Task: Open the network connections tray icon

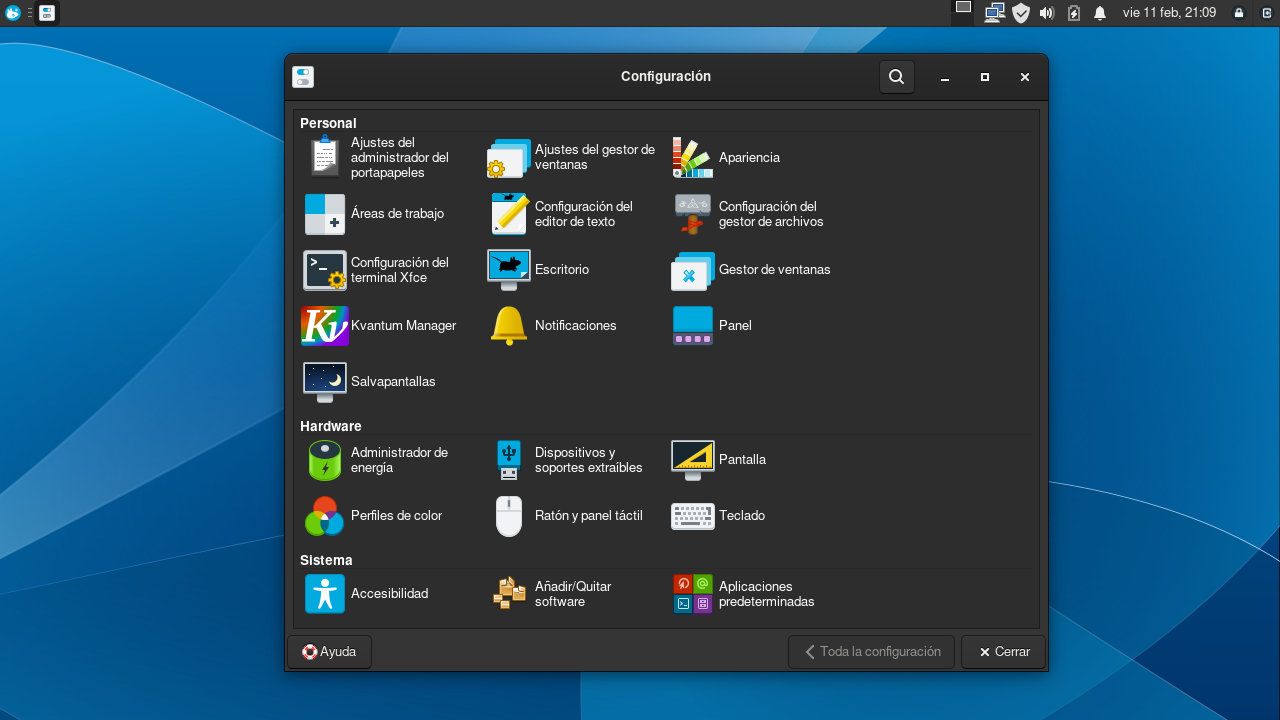Action: point(994,13)
